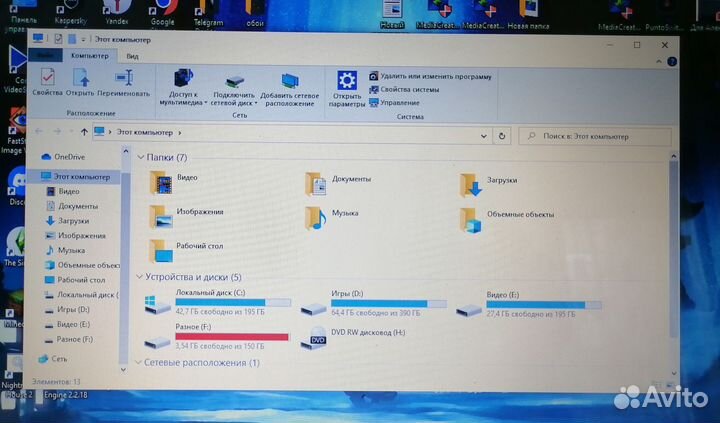The height and width of the screenshot is (423, 720).
Task: Select the Рабочий стол folder icon
Action: 161,251
